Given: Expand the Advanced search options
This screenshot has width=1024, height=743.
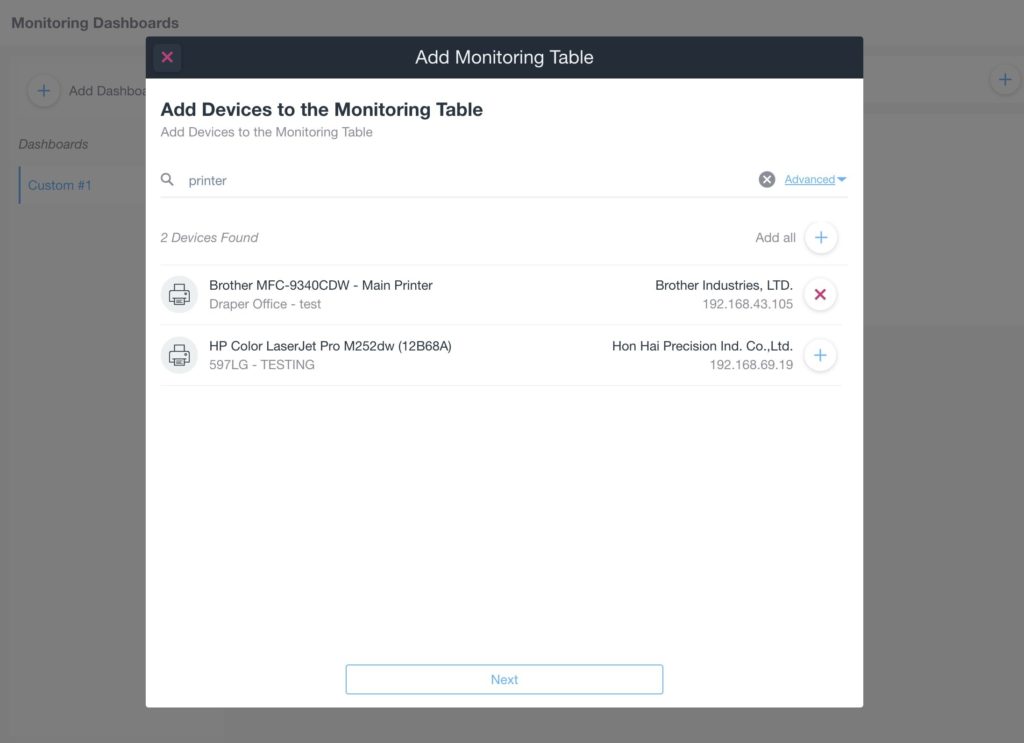Looking at the screenshot, I should point(815,179).
